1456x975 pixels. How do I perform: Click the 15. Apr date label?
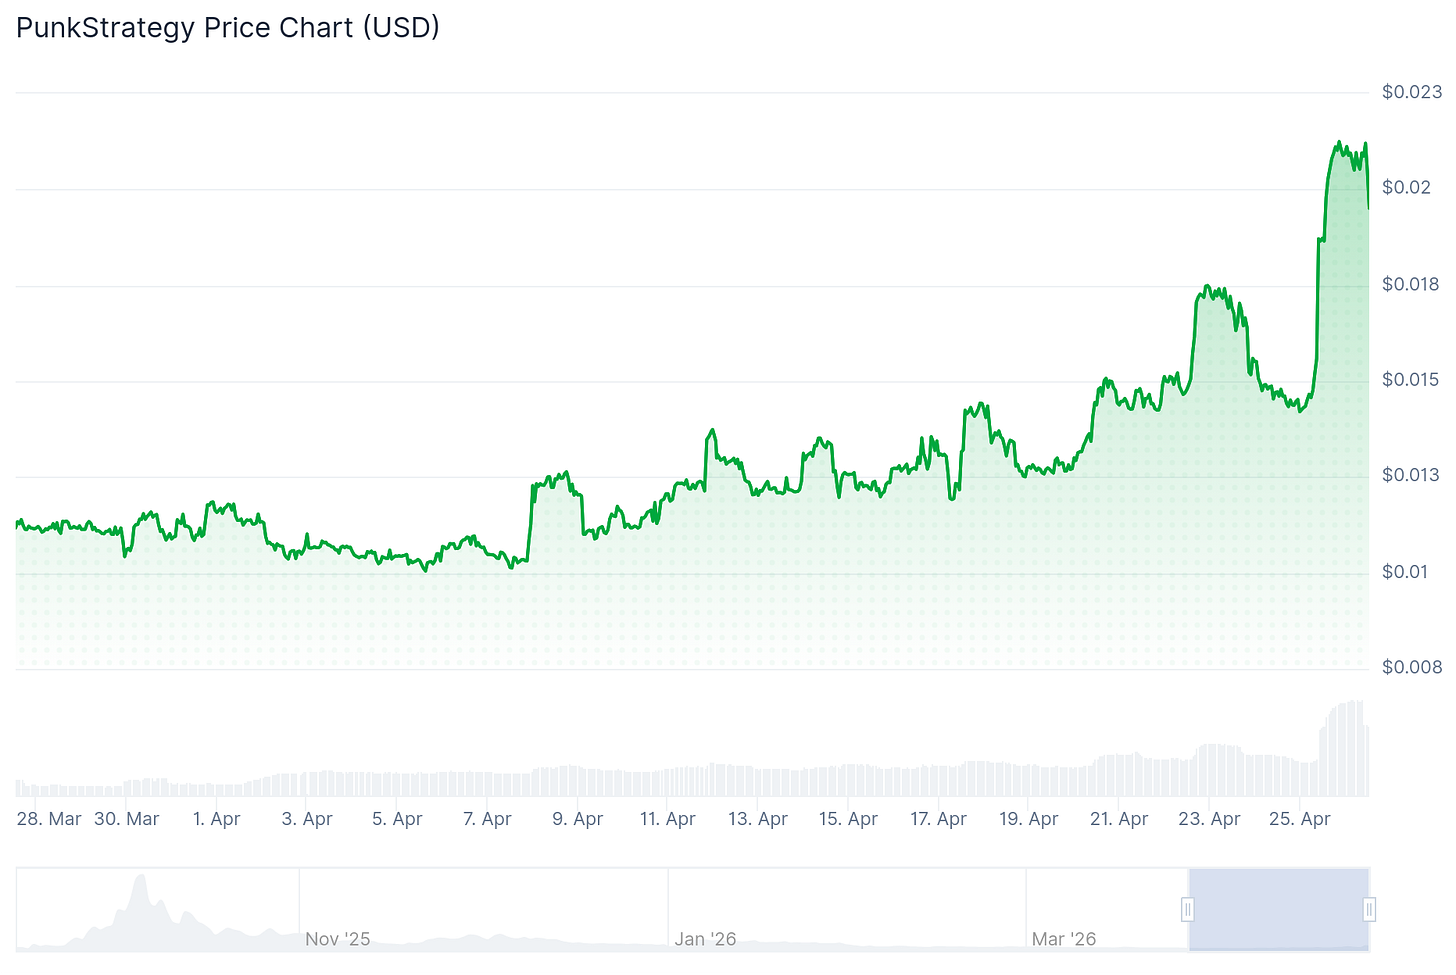848,819
